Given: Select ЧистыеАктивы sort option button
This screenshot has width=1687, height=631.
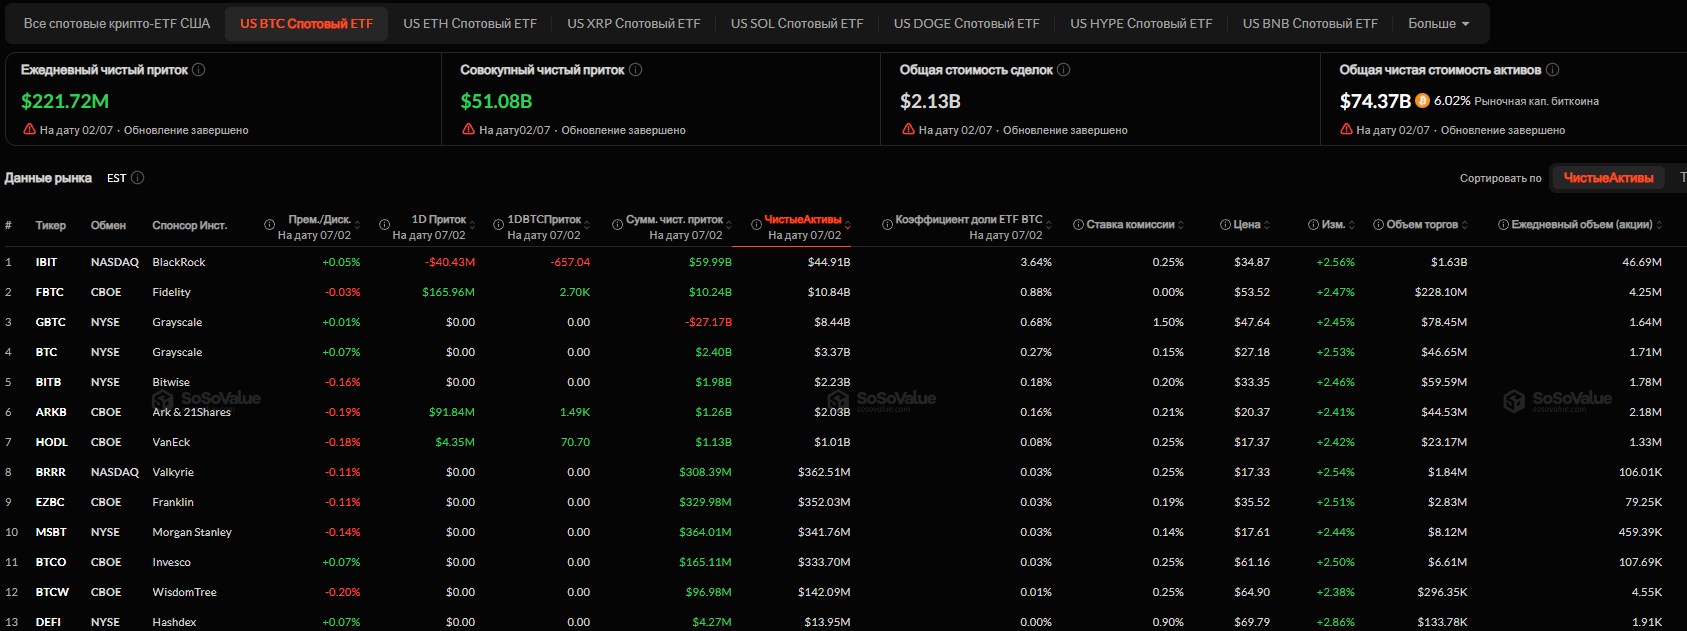Looking at the screenshot, I should pyautogui.click(x=1608, y=178).
